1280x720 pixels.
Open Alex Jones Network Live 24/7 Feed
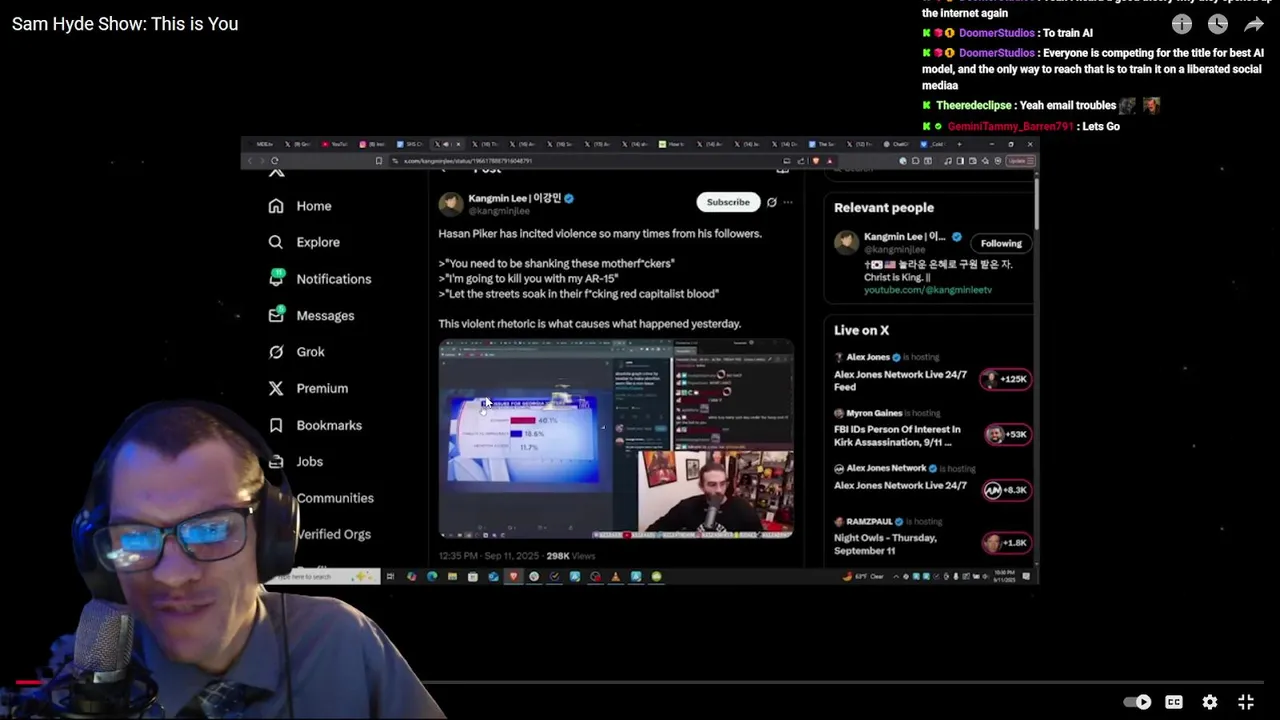(x=900, y=380)
